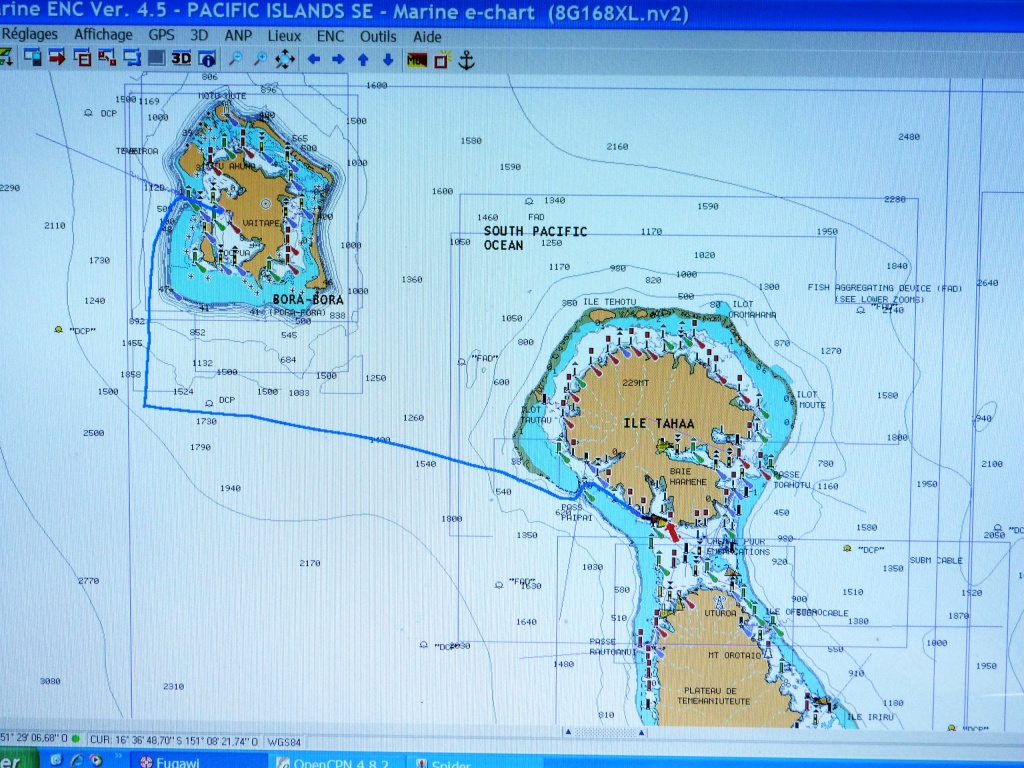Click the SOUTH PACIFIC OCEAN label
Image resolution: width=1024 pixels, height=768 pixels.
pyautogui.click(x=535, y=238)
